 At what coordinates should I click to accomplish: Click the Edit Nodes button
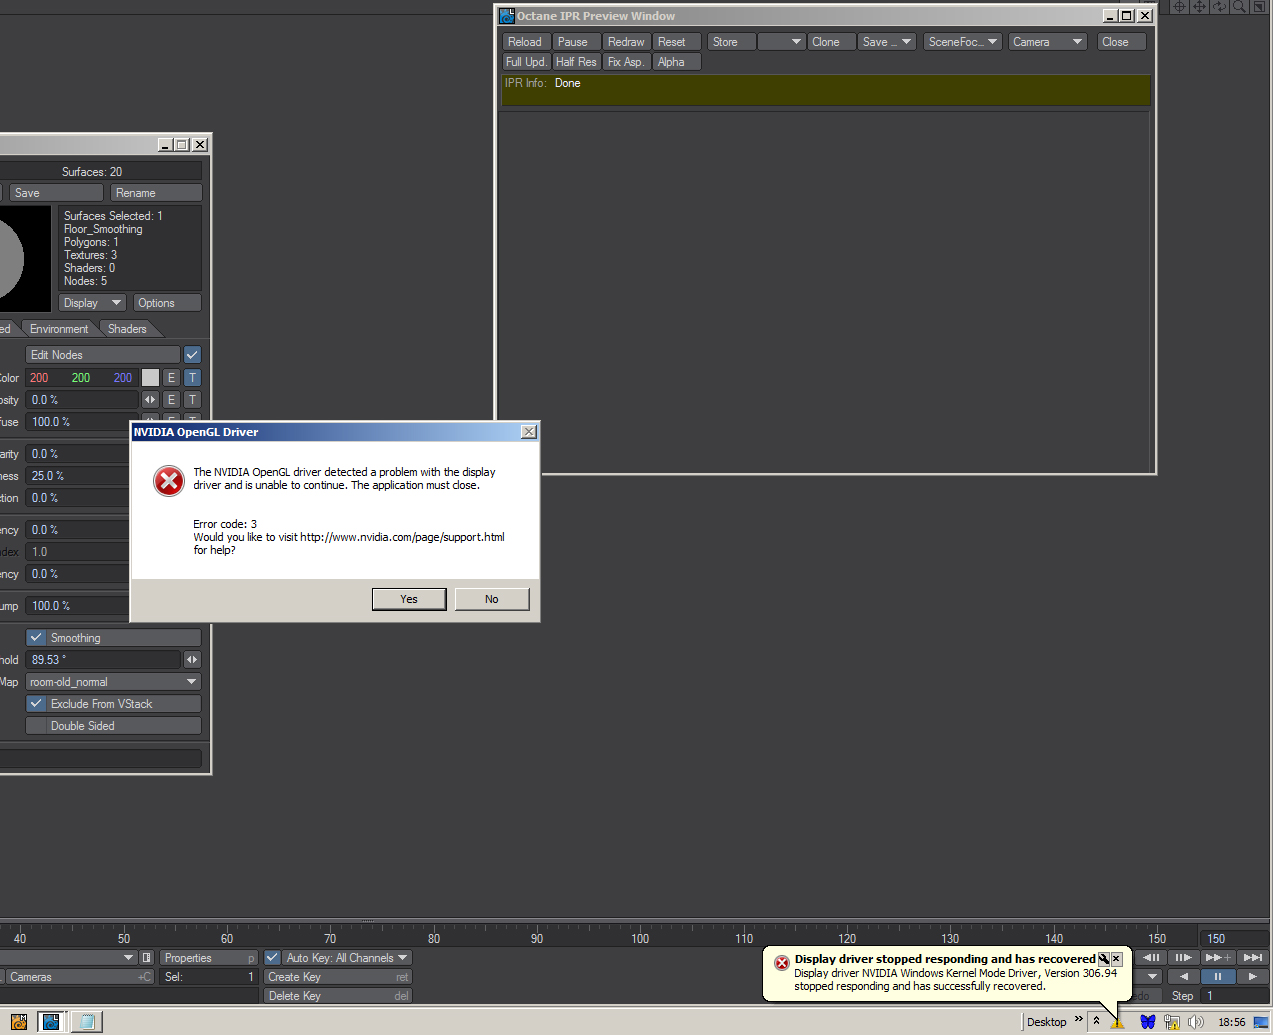pos(103,355)
